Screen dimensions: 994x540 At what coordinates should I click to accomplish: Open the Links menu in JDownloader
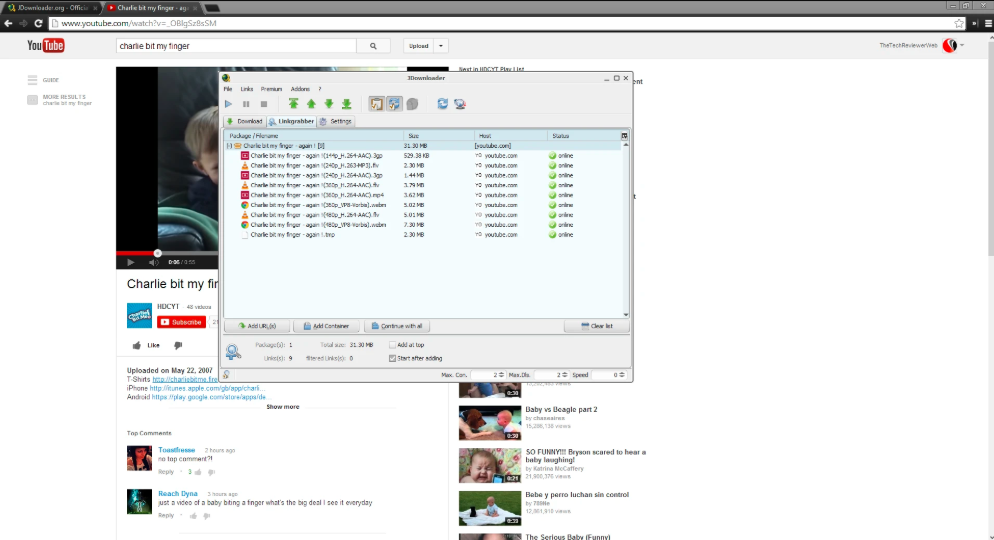[247, 89]
